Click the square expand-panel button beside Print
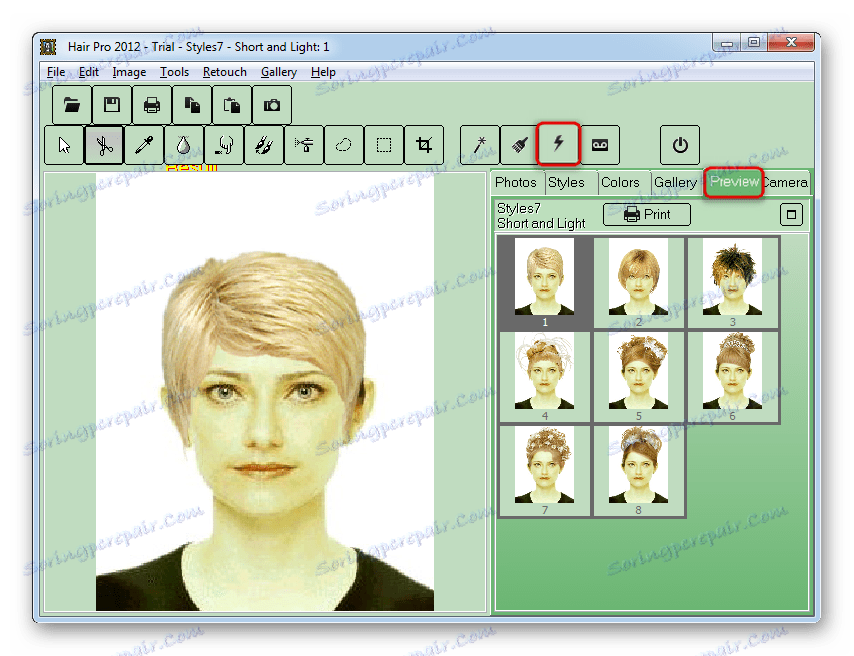854x656 pixels. coord(791,215)
